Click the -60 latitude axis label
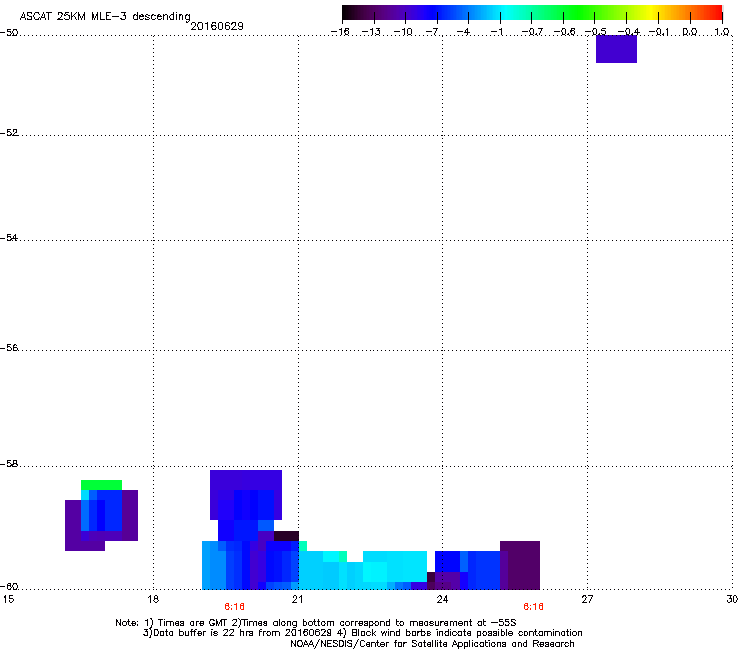 (9, 586)
